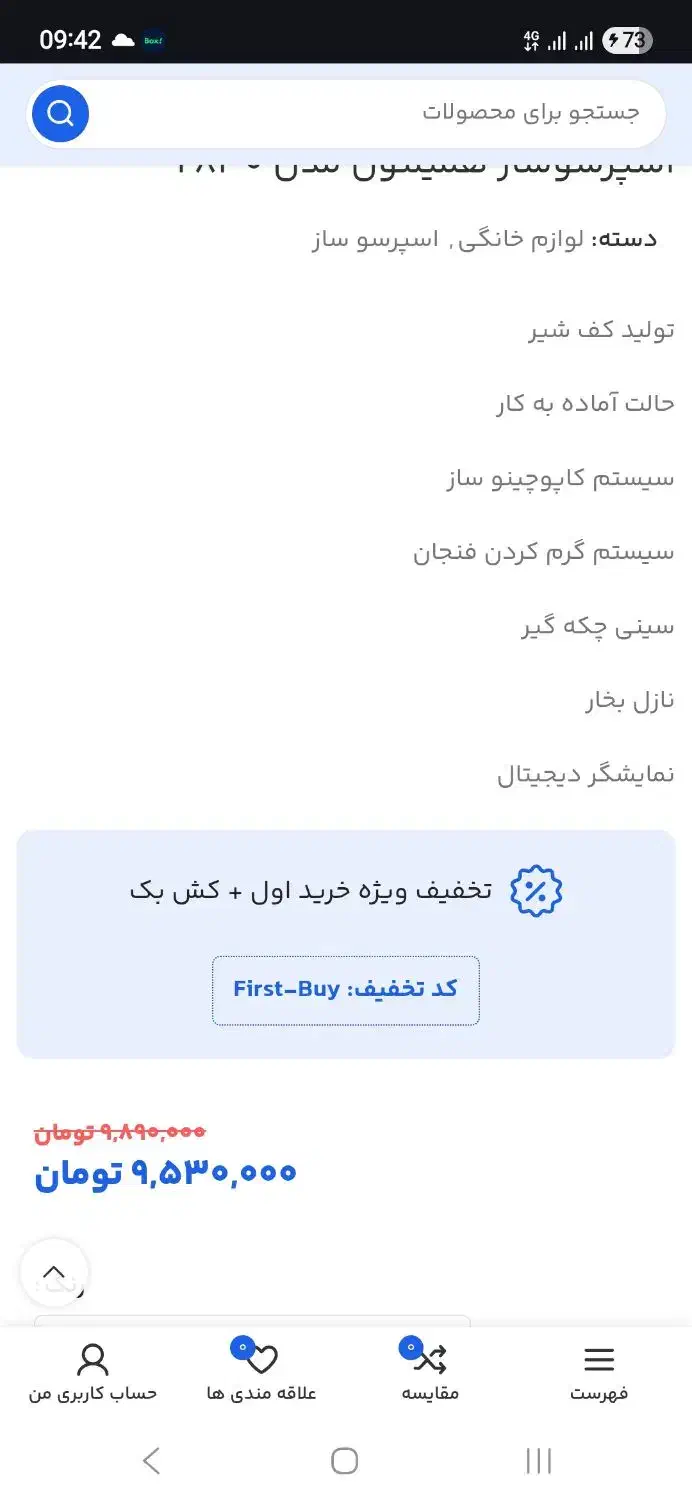Tap the 9,530,000 تومان sale price
Image resolution: width=692 pixels, height=1500 pixels.
click(x=166, y=1172)
